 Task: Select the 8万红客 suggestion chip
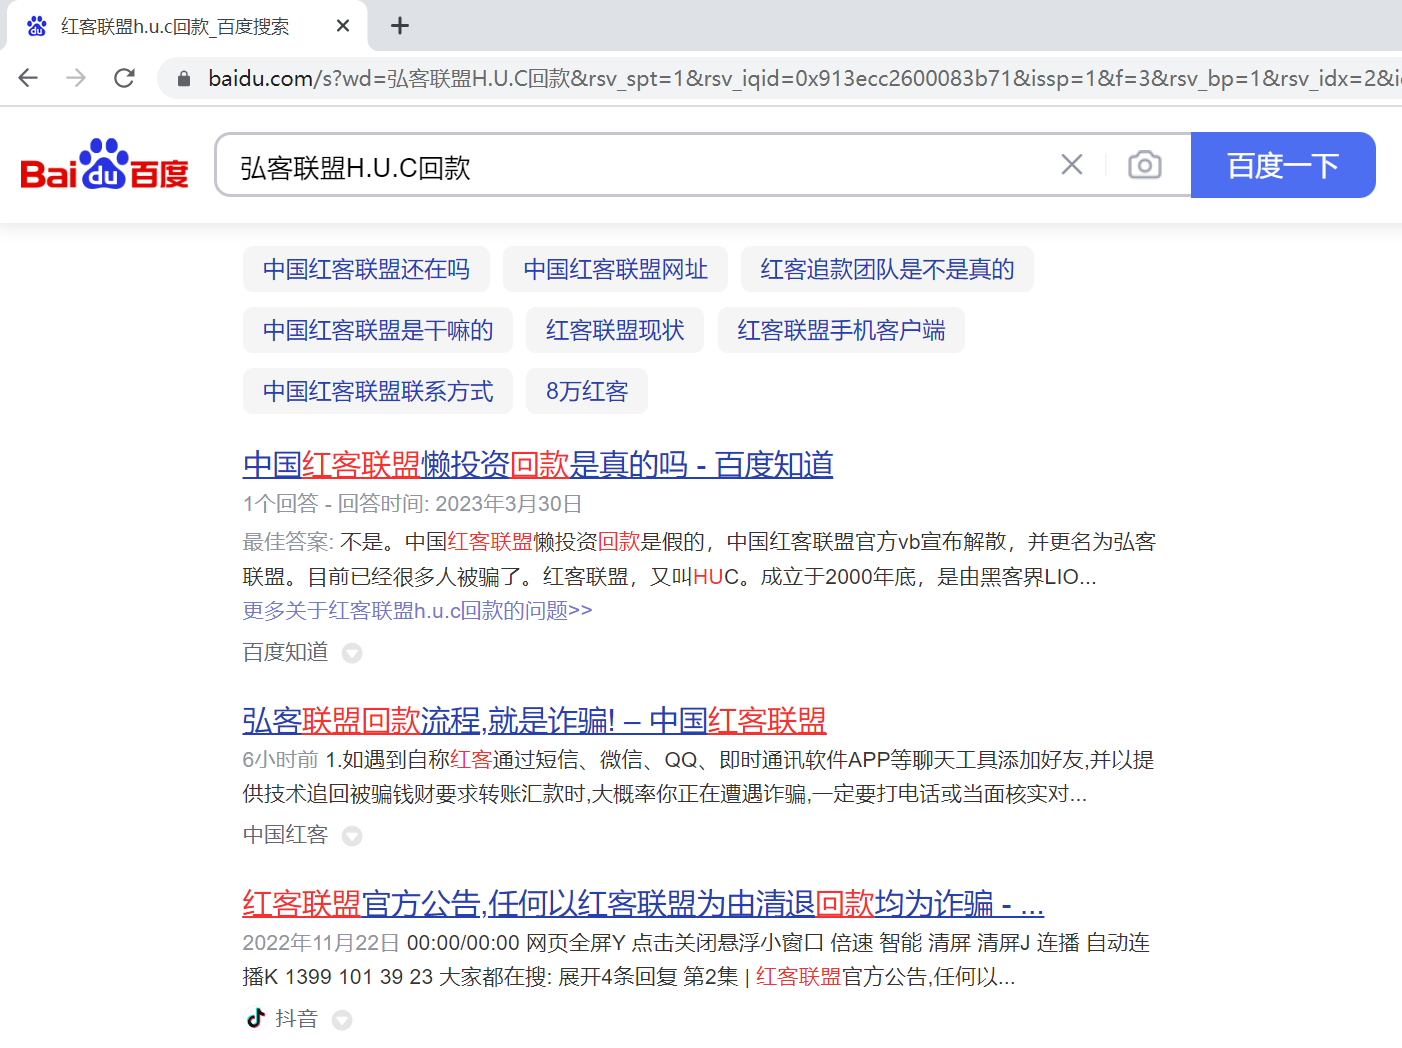[x=587, y=391]
